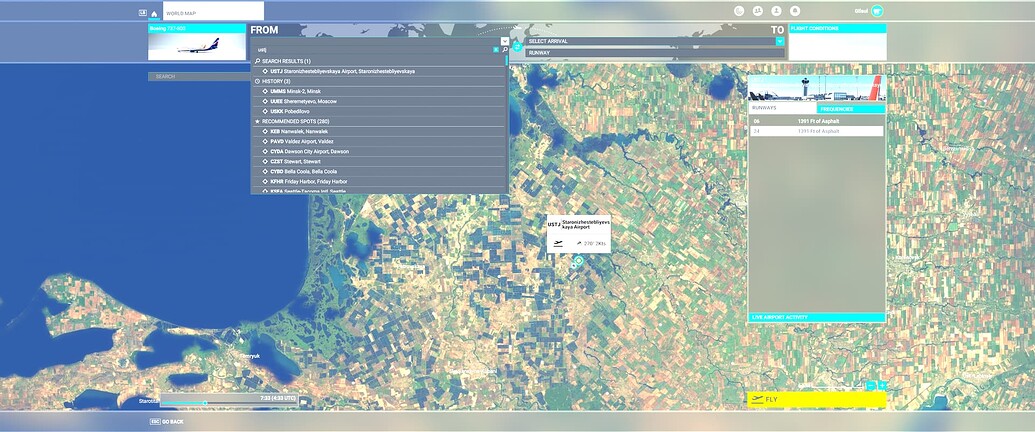Switch to the FREQUENCIES tab
The image size is (1035, 432).
pyautogui.click(x=837, y=108)
